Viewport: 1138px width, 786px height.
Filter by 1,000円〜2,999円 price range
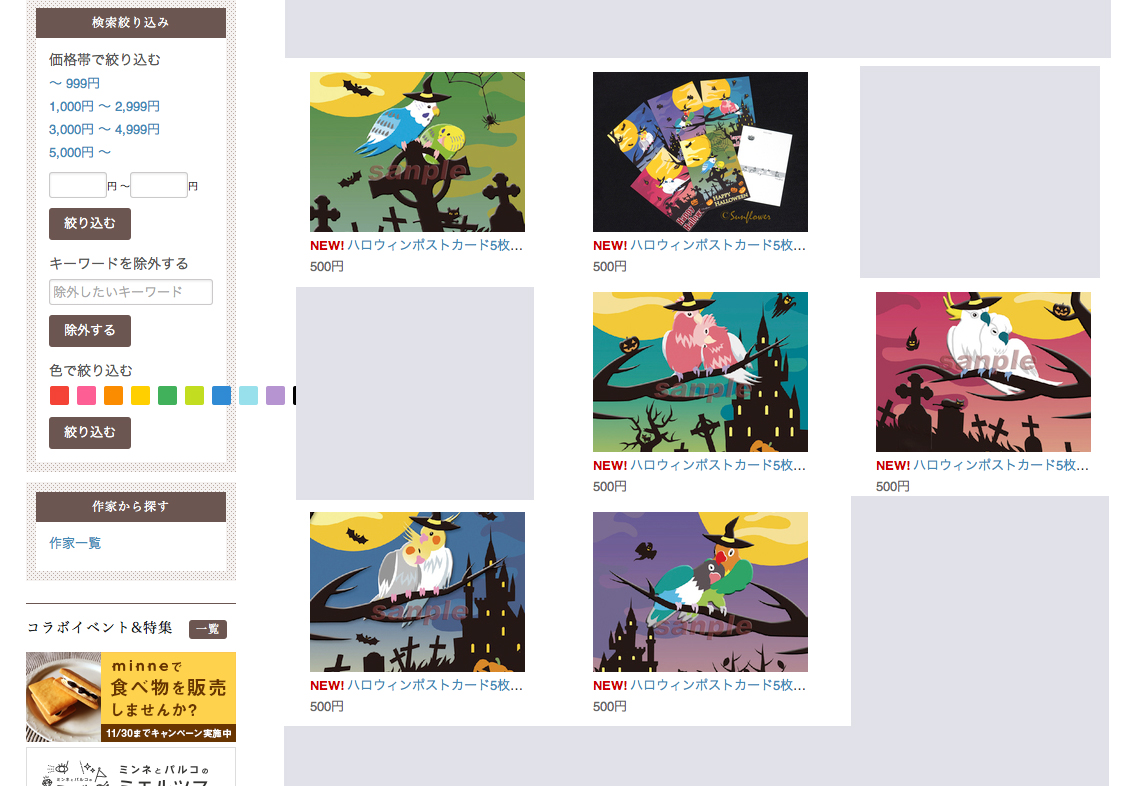[104, 107]
